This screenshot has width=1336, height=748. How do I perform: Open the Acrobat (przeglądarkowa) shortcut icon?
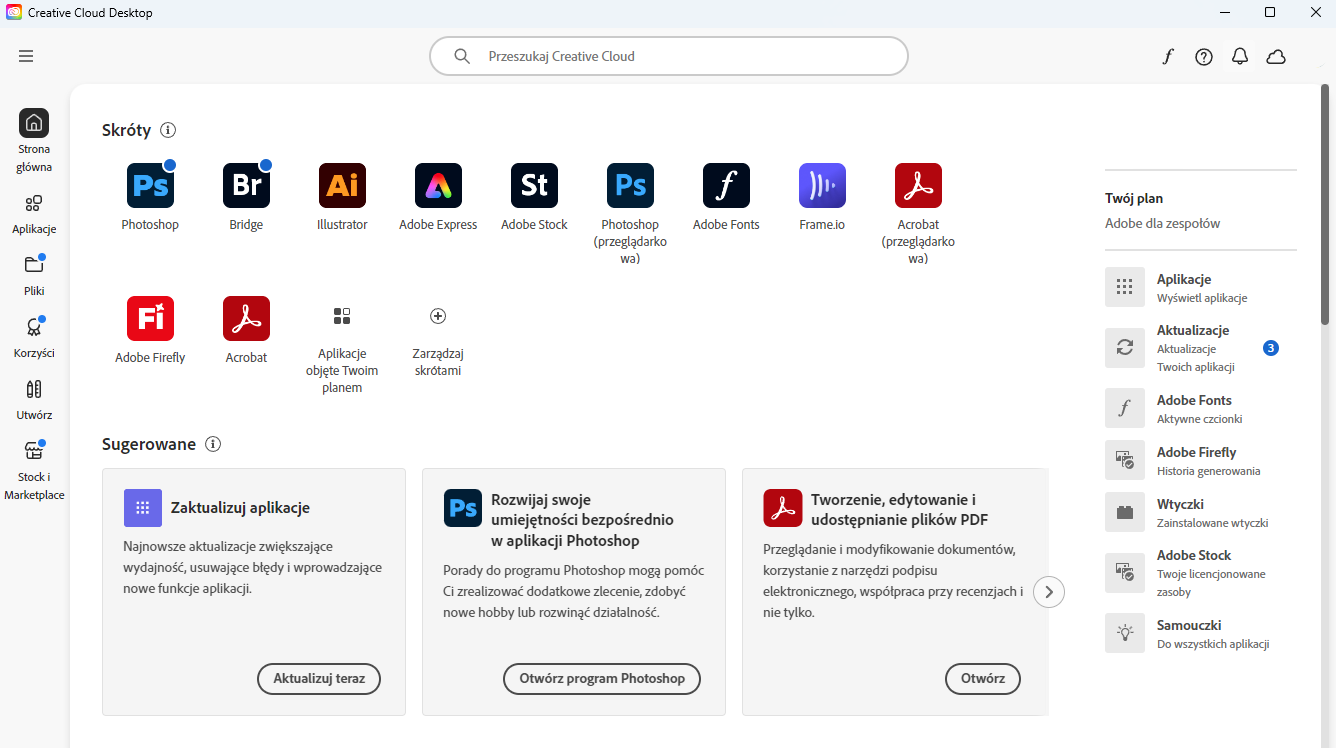[918, 186]
